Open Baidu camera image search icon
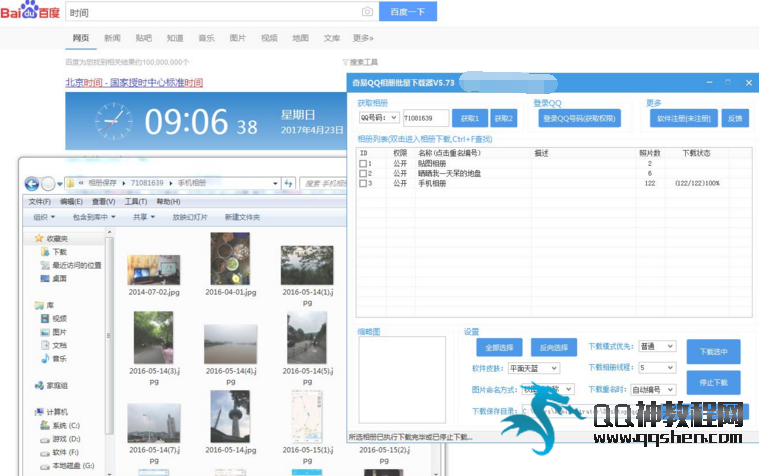The image size is (759, 476). point(367,12)
